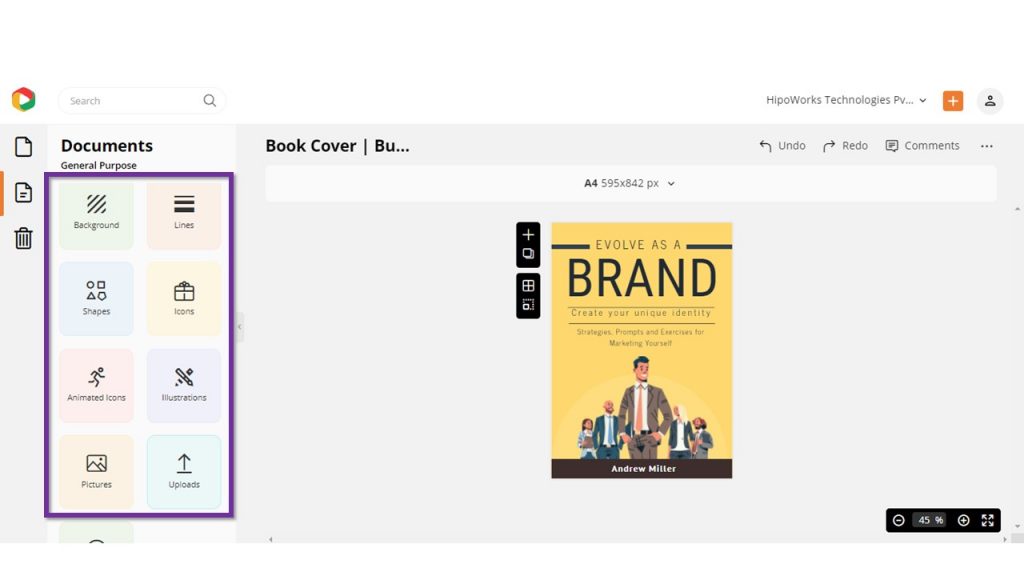Click the orange plus create button
The image size is (1024, 576).
tap(953, 101)
